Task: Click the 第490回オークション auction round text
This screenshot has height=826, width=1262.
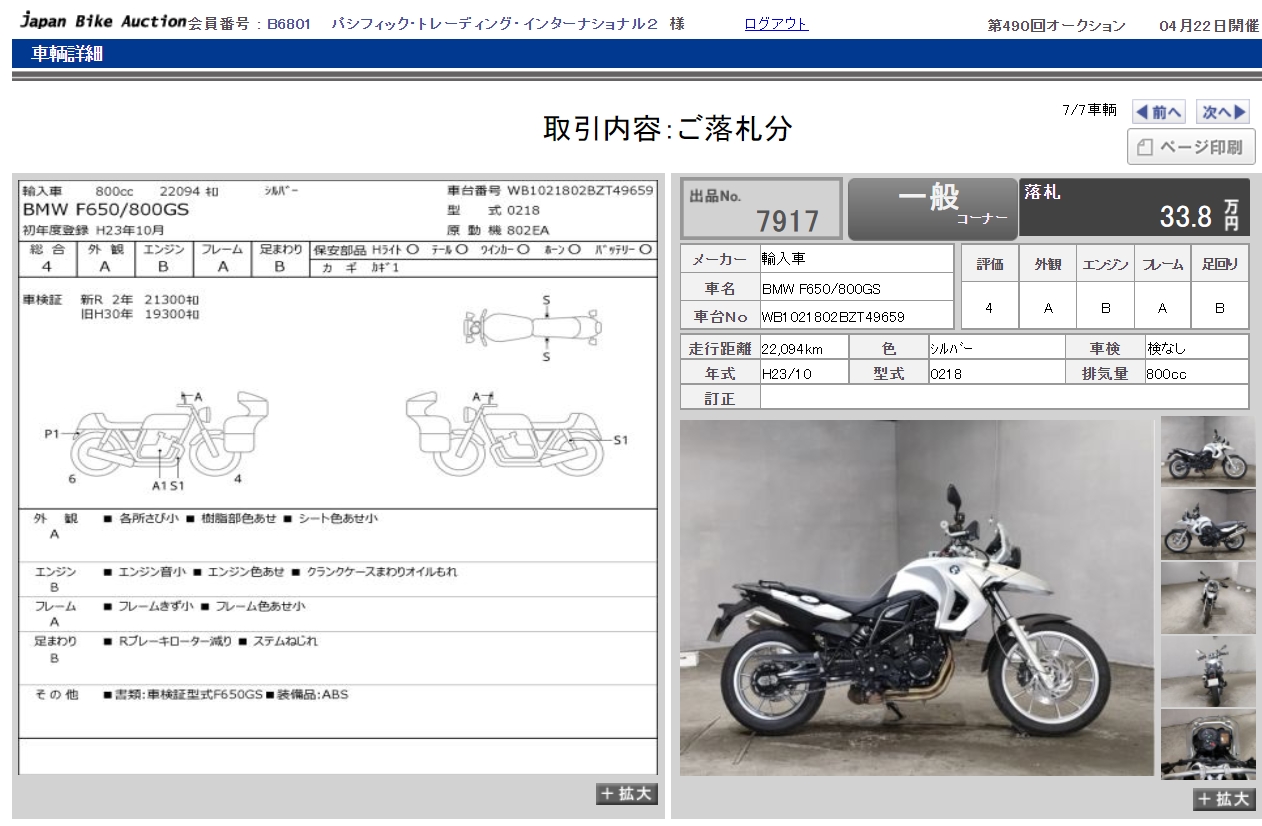Action: 1056,26
